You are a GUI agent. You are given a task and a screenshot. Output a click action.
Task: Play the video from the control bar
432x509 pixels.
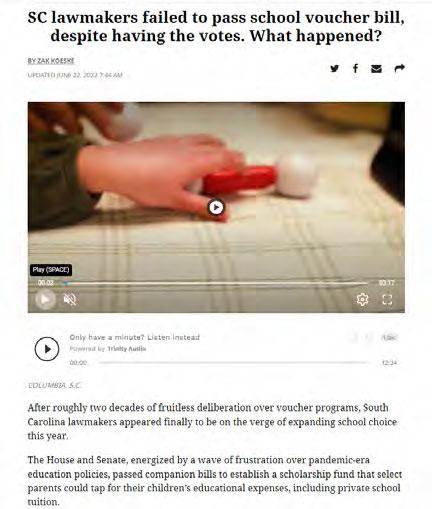[45, 299]
